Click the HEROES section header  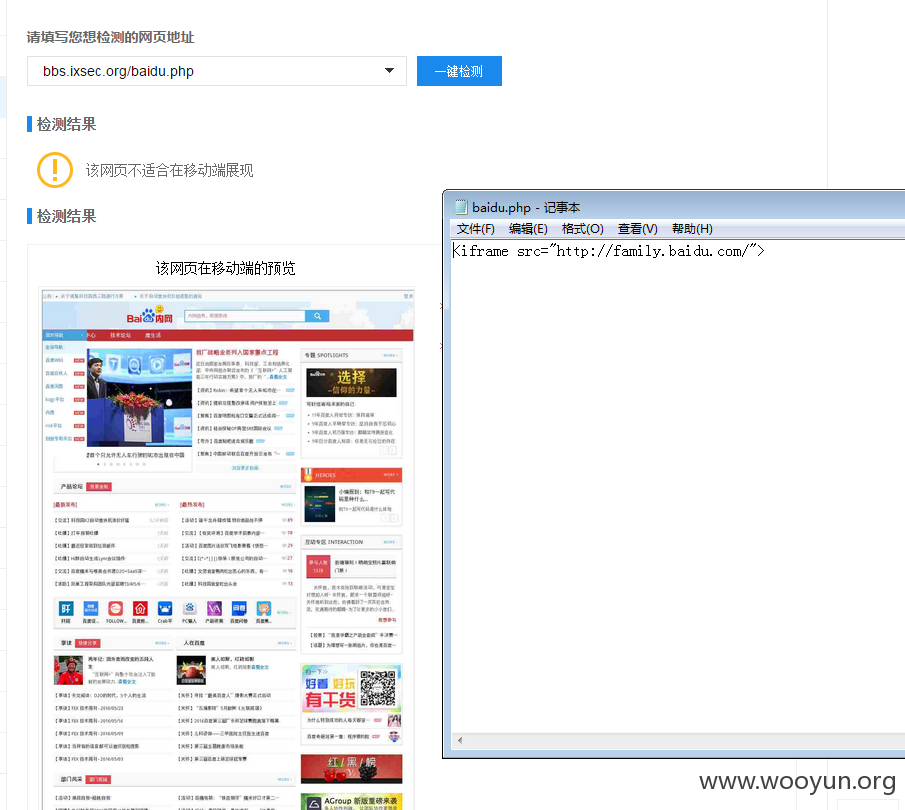(x=351, y=475)
